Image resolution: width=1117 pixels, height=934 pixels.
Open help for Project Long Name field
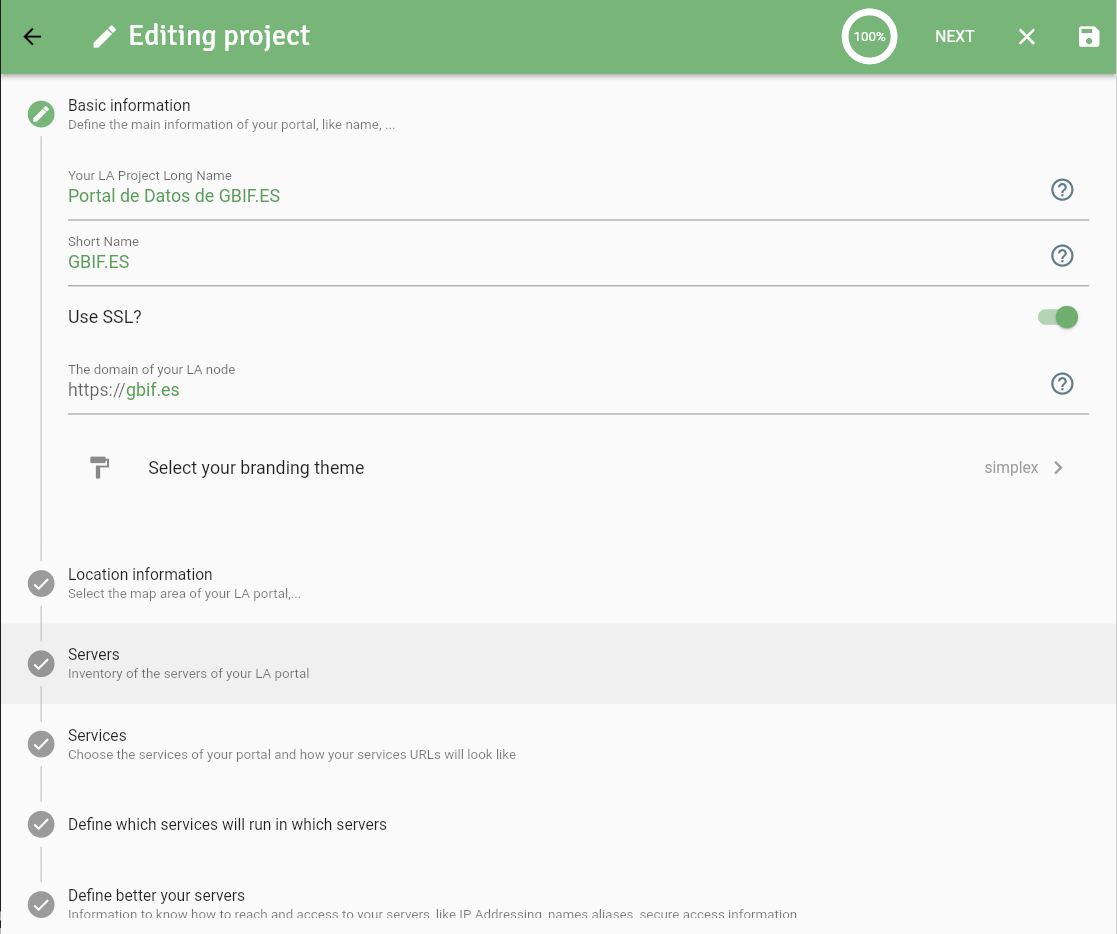click(x=1061, y=190)
